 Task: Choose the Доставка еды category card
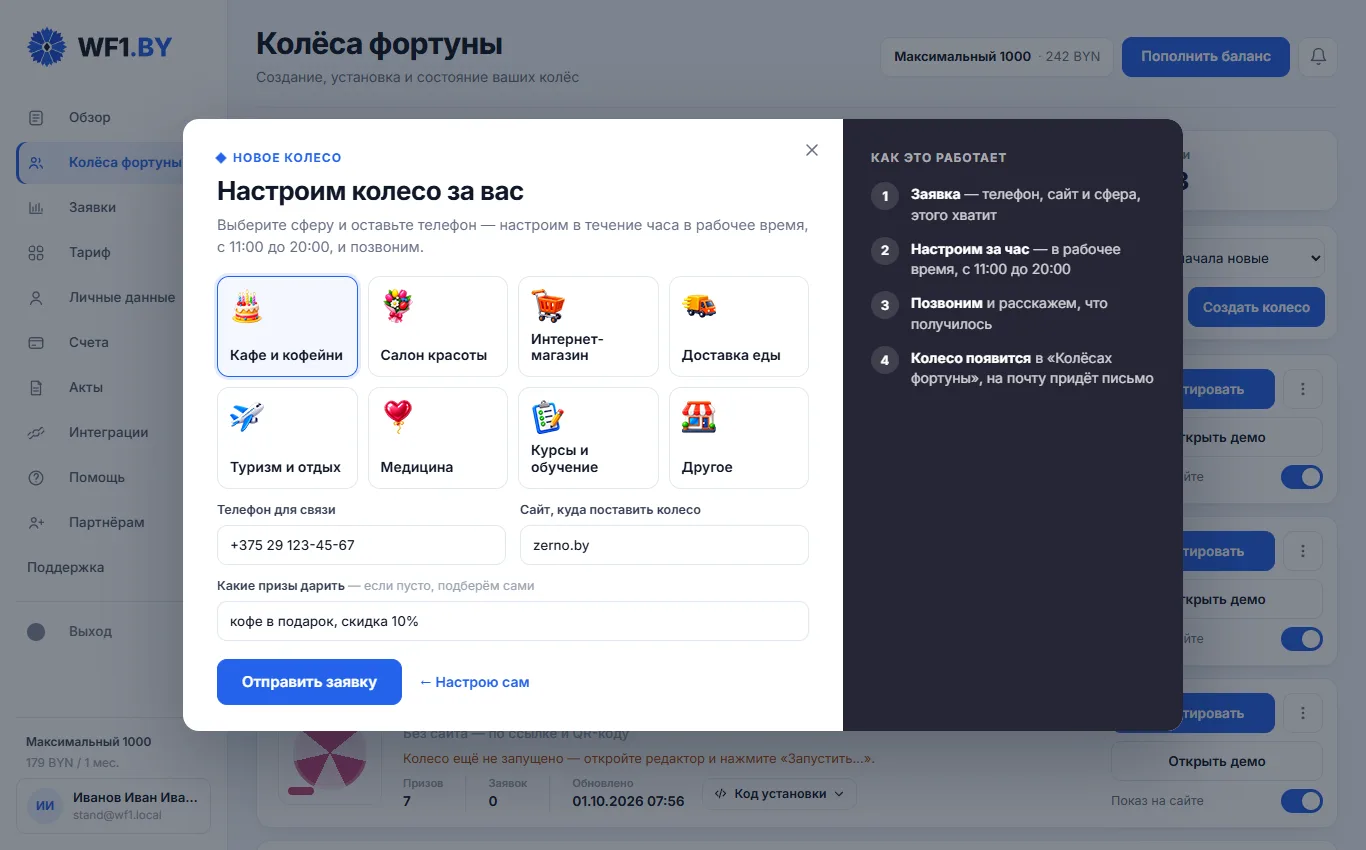point(739,326)
